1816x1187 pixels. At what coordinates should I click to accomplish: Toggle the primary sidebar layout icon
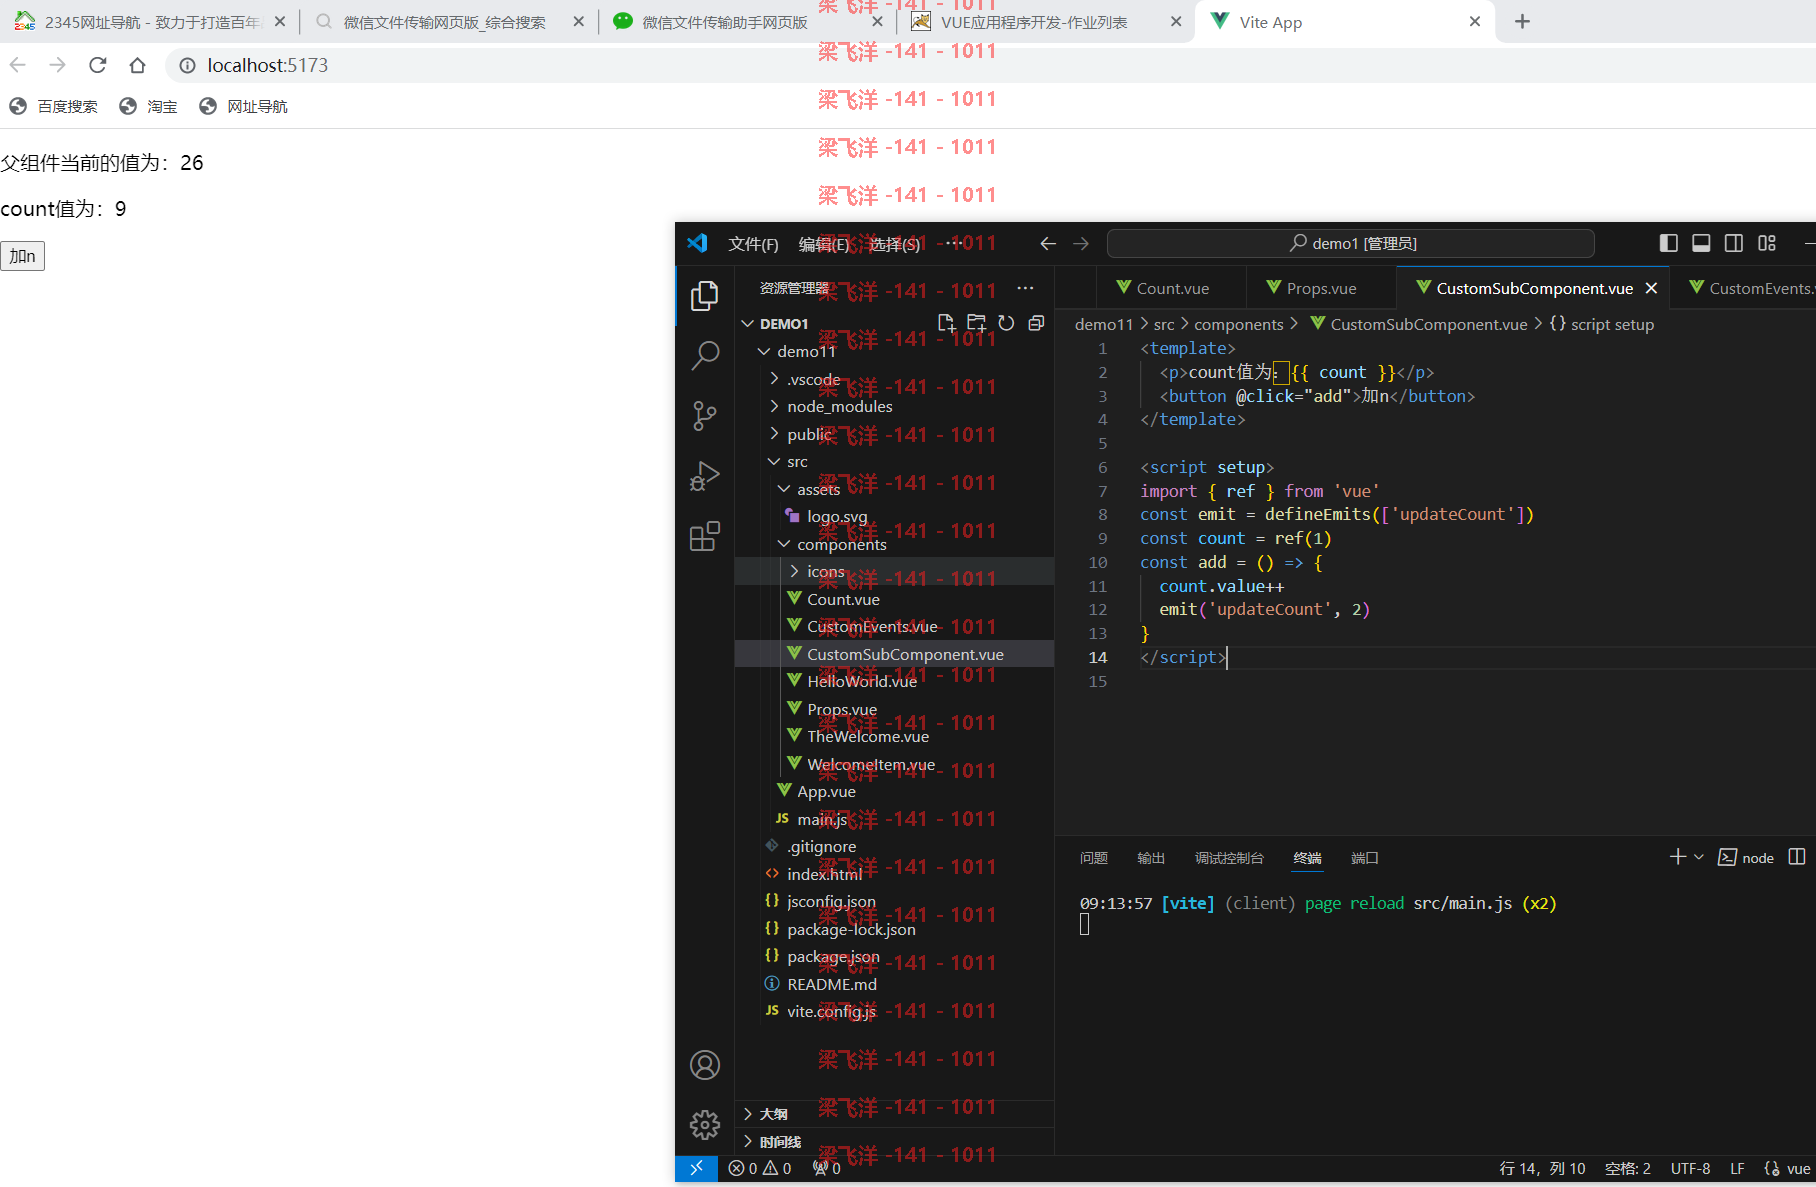(1668, 243)
